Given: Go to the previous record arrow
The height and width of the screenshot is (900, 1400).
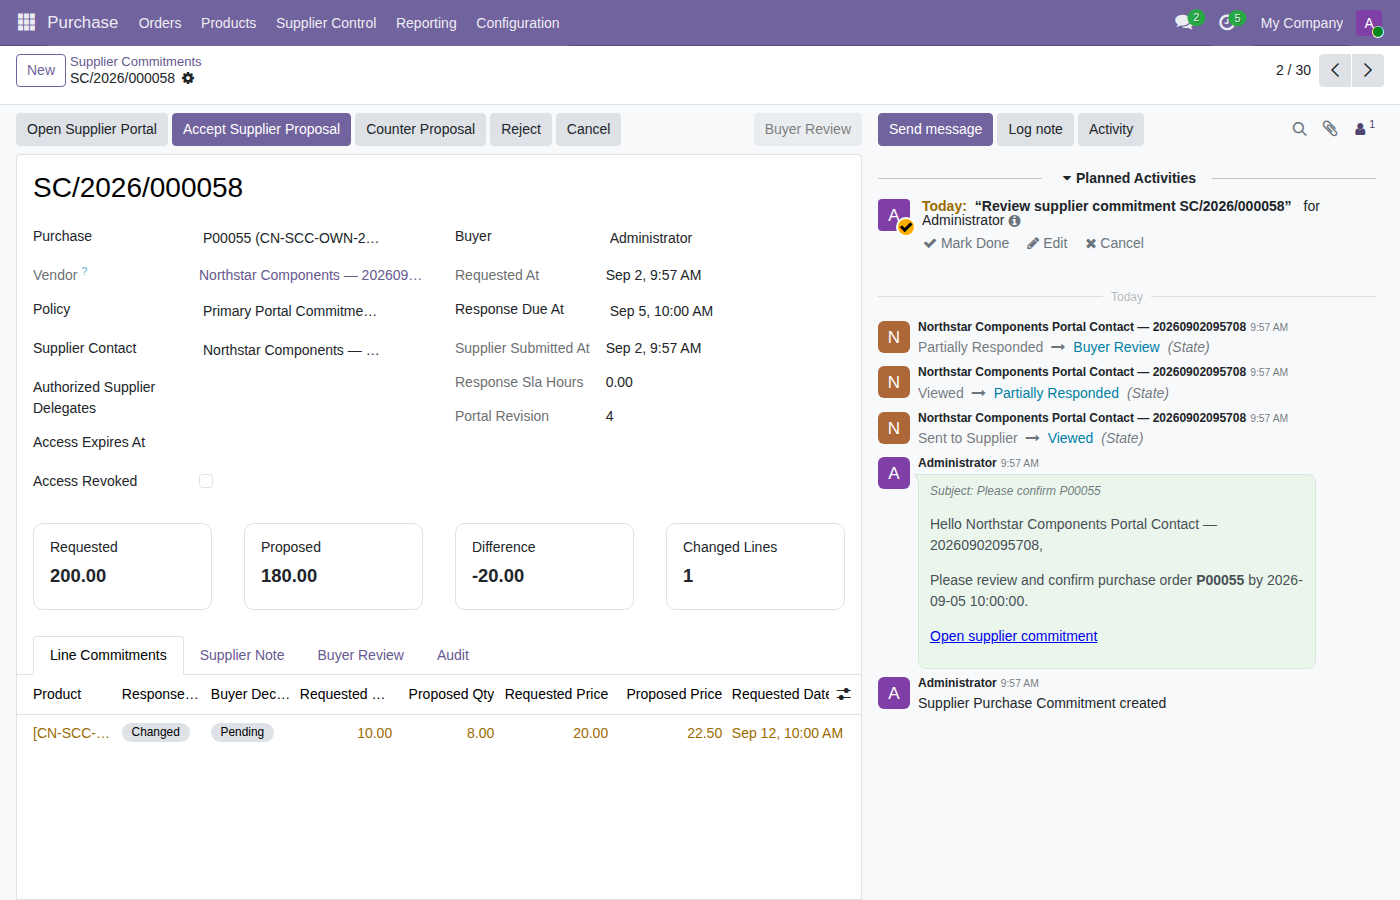Looking at the screenshot, I should (1335, 70).
